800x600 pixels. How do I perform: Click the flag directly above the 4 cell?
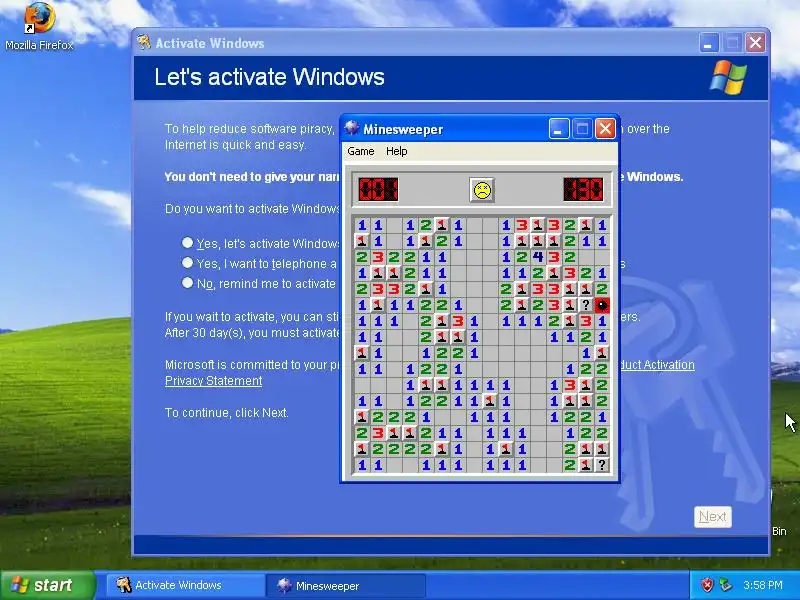click(x=538, y=241)
